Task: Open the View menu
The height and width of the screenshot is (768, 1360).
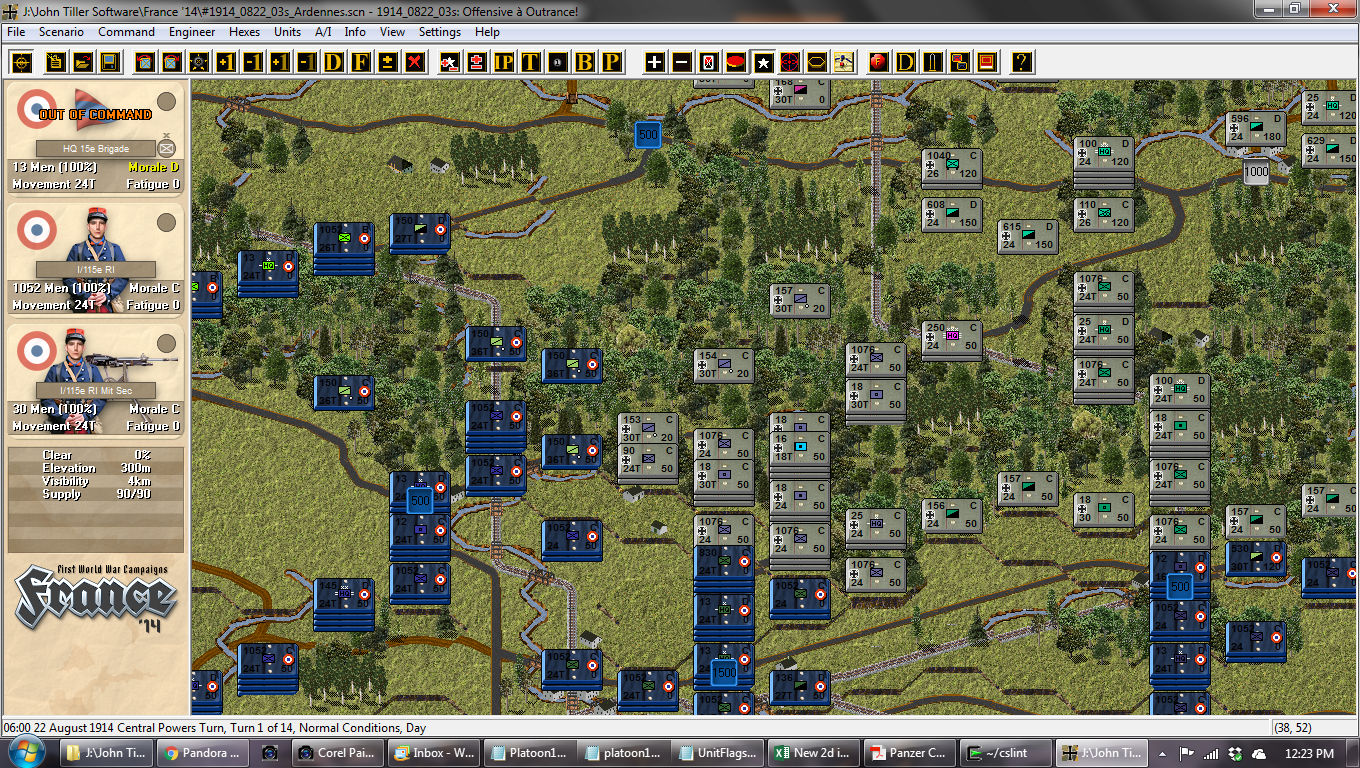Action: click(x=392, y=32)
